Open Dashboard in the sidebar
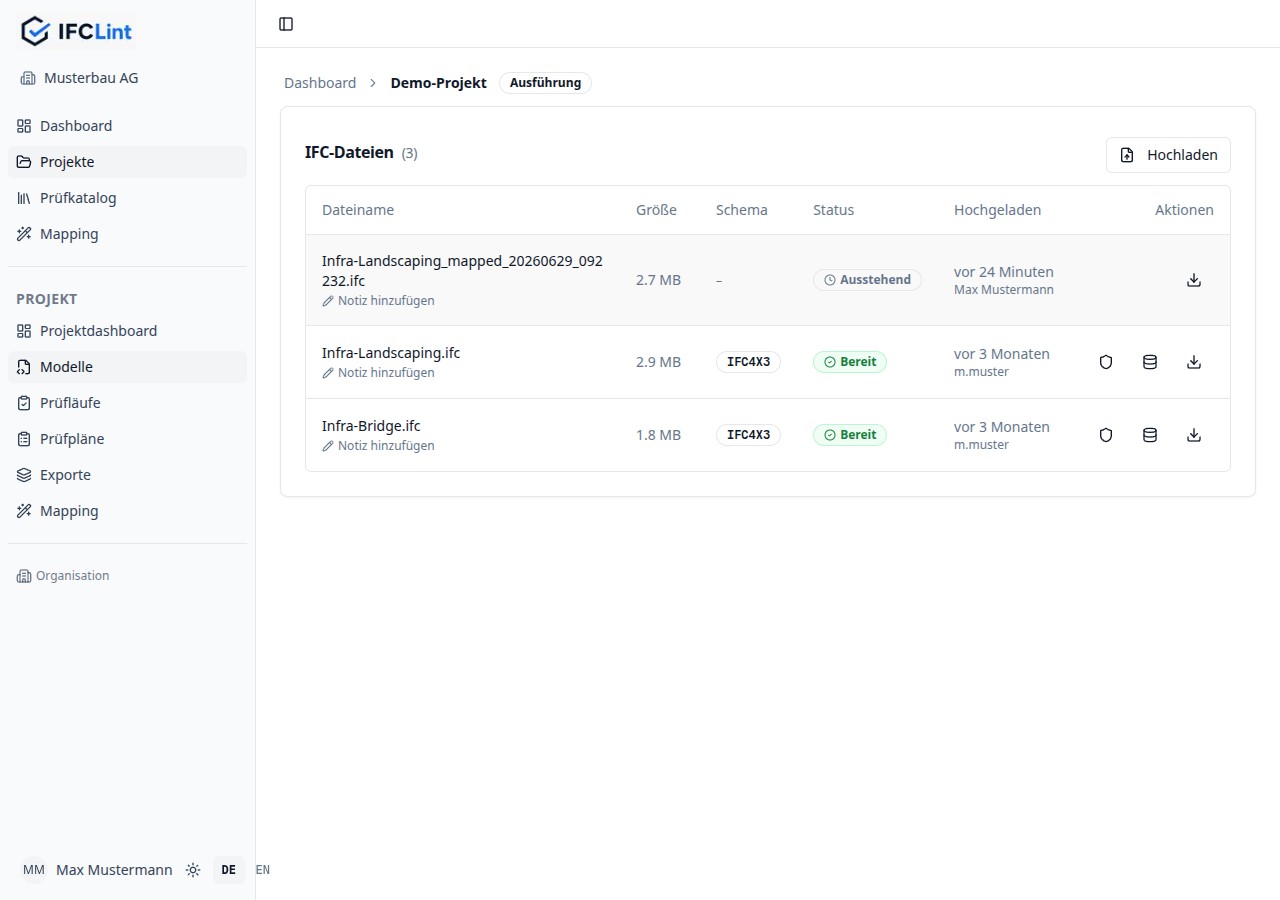Screen dimensions: 1280x900 point(127,126)
